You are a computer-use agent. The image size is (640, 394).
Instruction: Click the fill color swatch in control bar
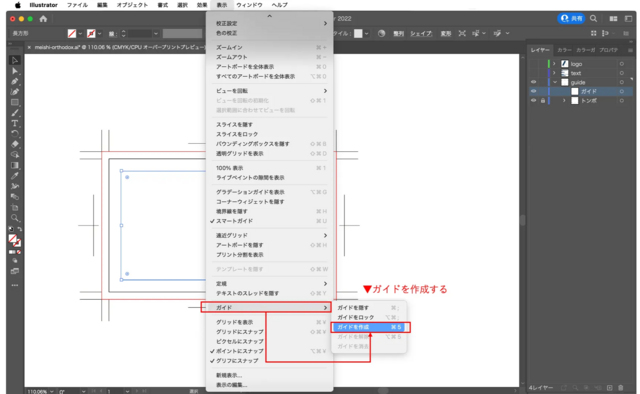click(x=72, y=33)
